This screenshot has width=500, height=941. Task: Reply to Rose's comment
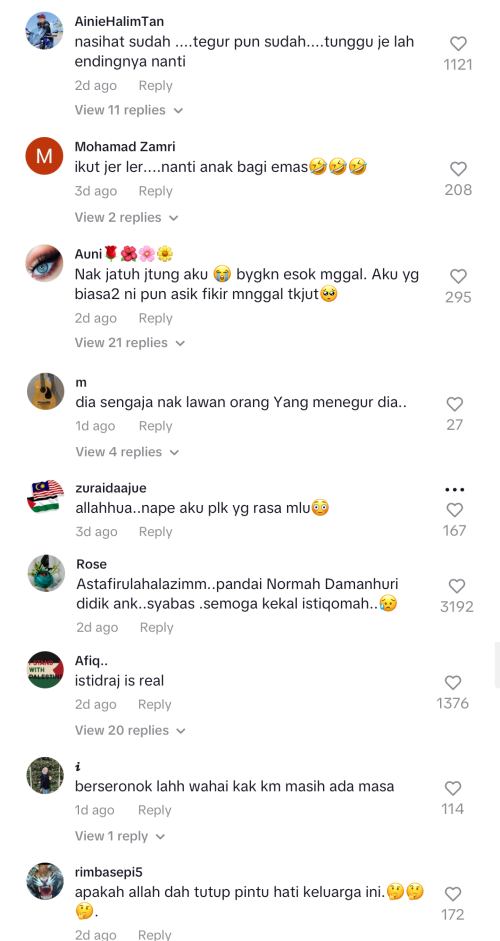click(157, 627)
